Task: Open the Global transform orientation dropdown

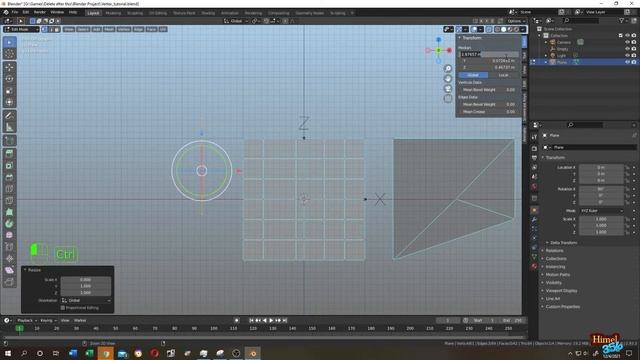Action: tap(236, 21)
